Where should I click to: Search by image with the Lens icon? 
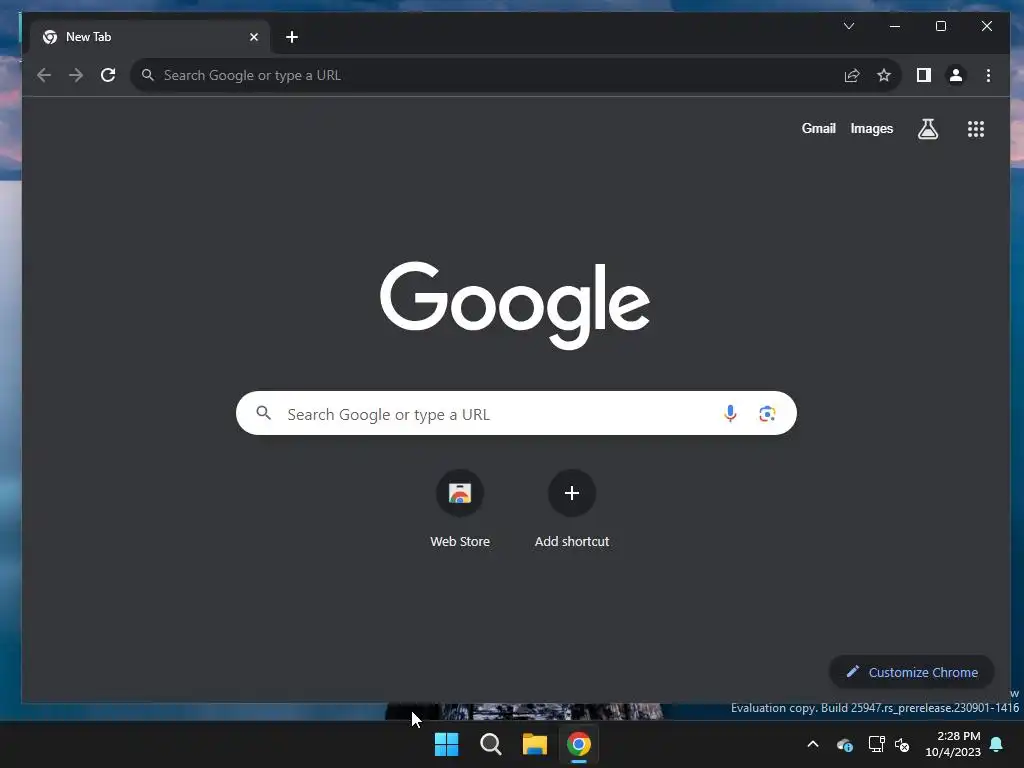pos(767,413)
